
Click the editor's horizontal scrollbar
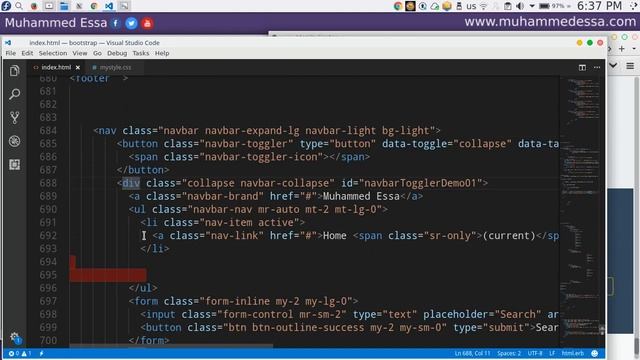pos(171,346)
